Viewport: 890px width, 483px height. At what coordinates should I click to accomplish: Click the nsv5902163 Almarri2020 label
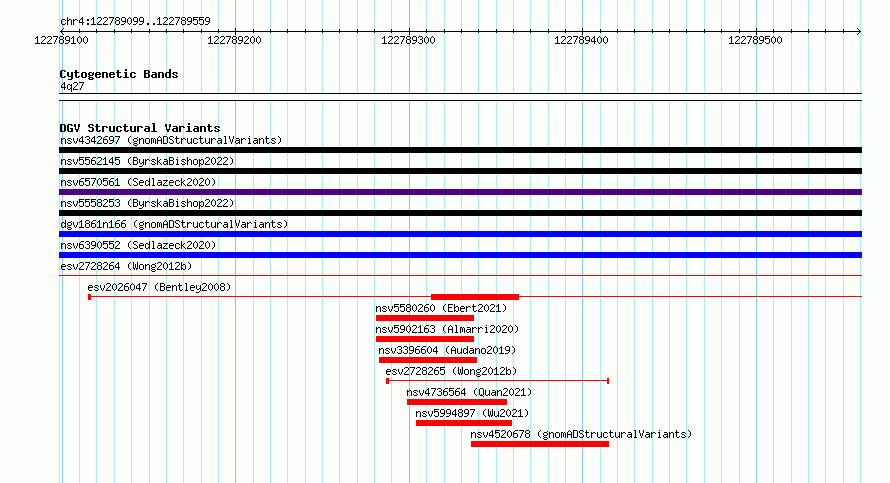pyautogui.click(x=447, y=329)
